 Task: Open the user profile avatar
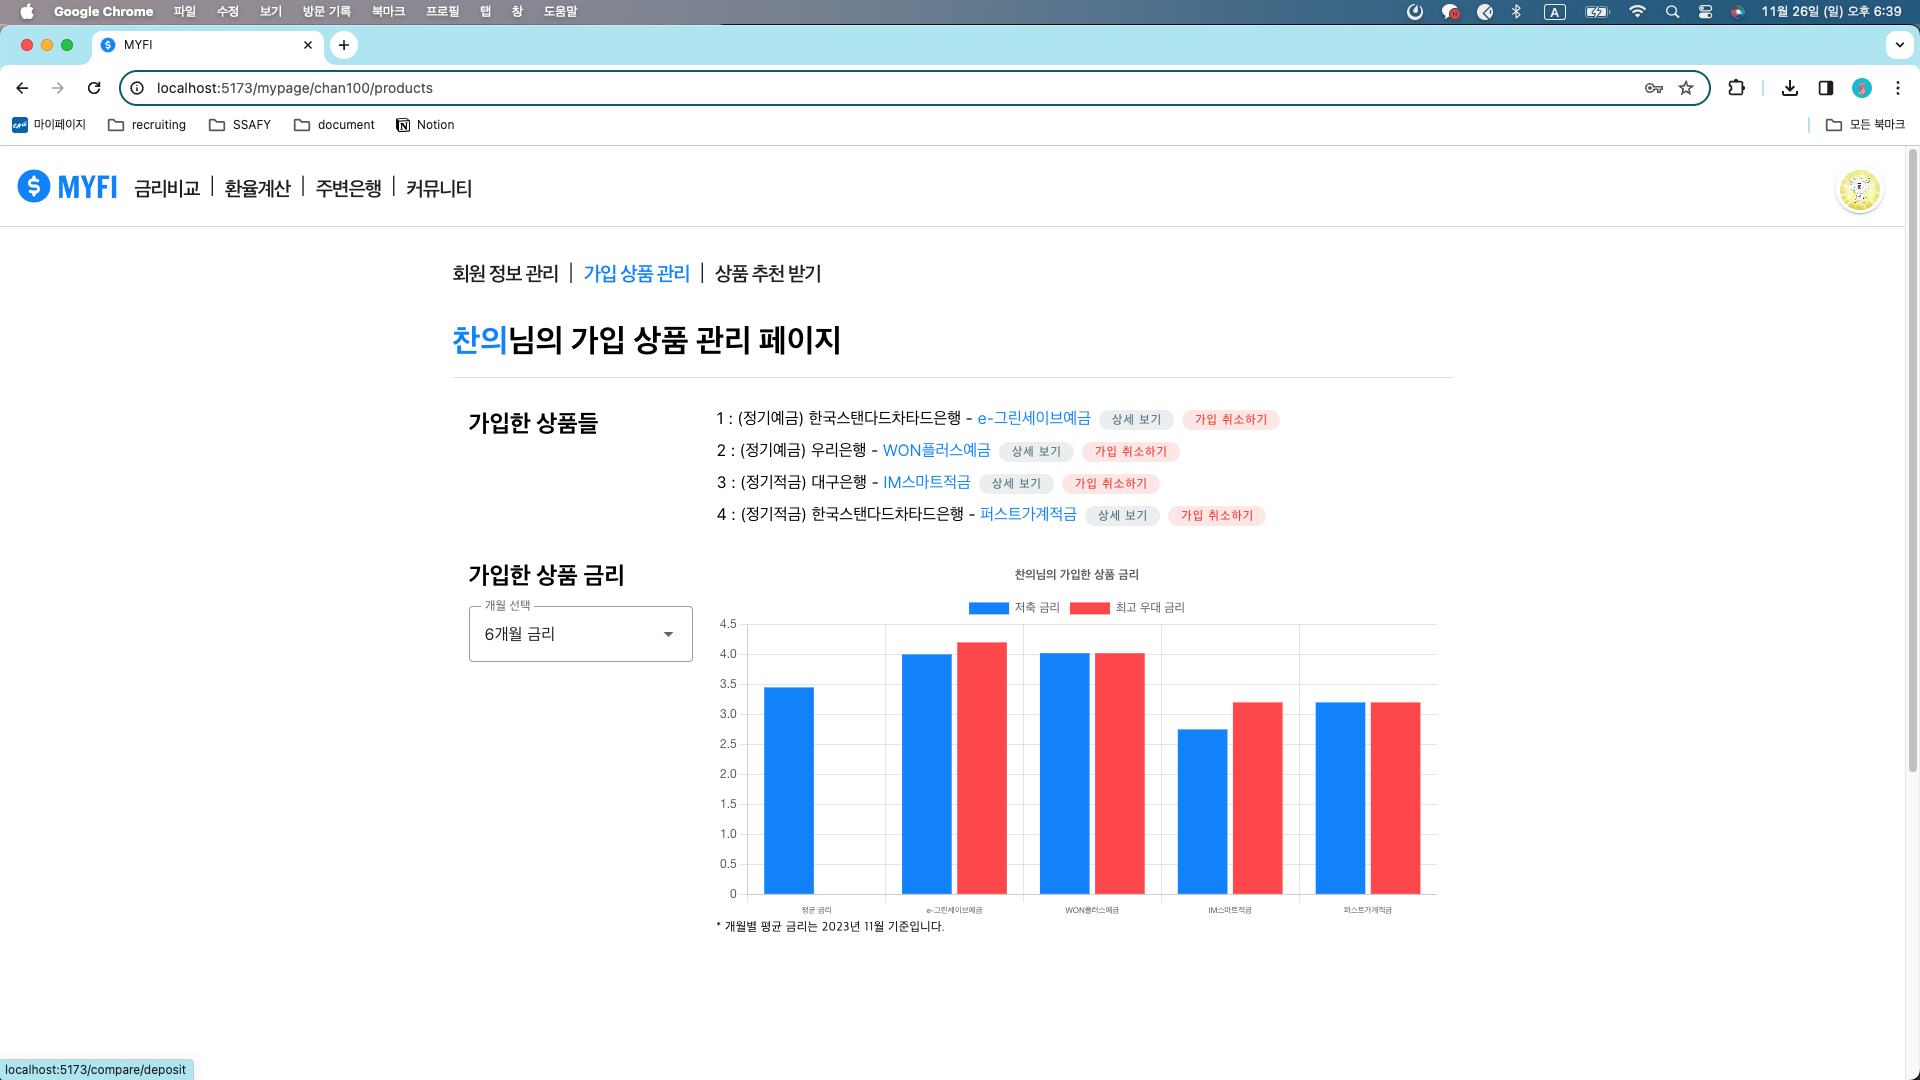point(1859,189)
